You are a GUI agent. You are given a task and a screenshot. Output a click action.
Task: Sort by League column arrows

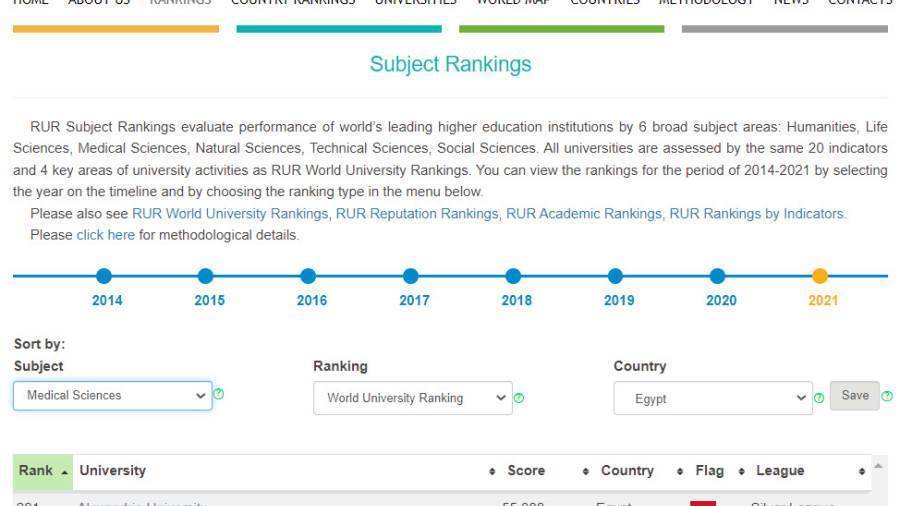pos(862,471)
